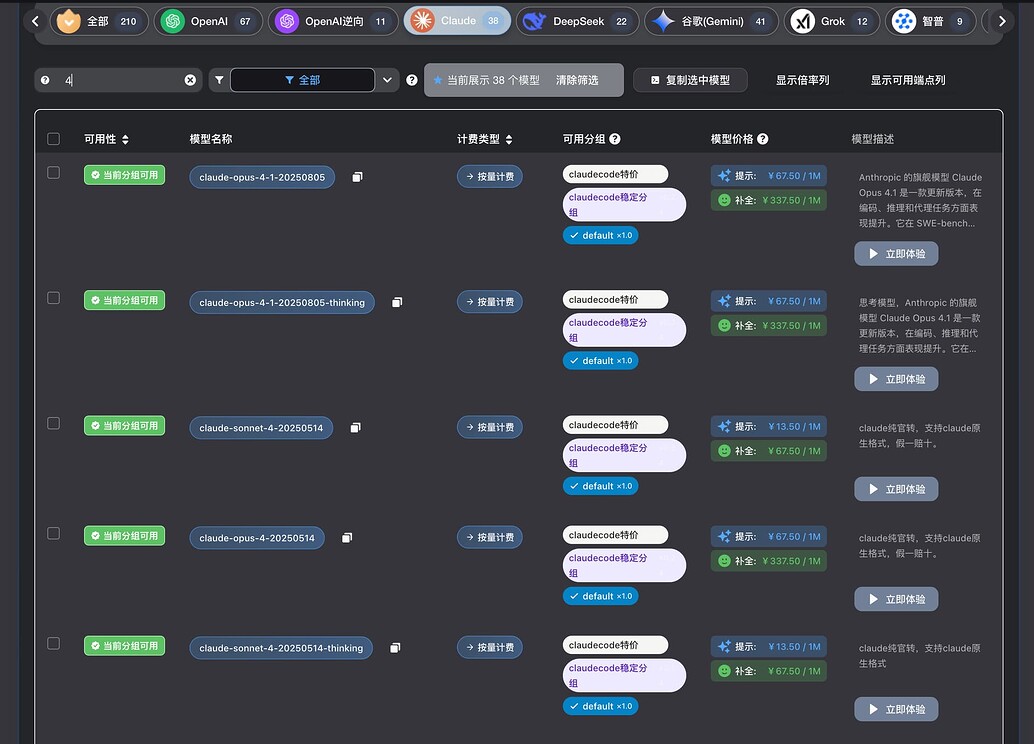Viewport: 1034px width, 744px height.
Task: Click the OpenAI逆向 purple logo icon
Action: 287,21
